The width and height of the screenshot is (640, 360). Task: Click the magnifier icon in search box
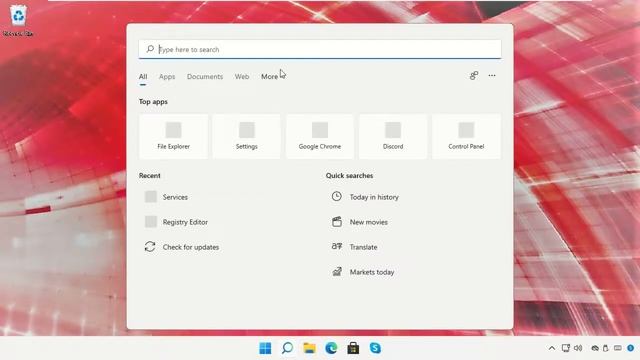(150, 49)
